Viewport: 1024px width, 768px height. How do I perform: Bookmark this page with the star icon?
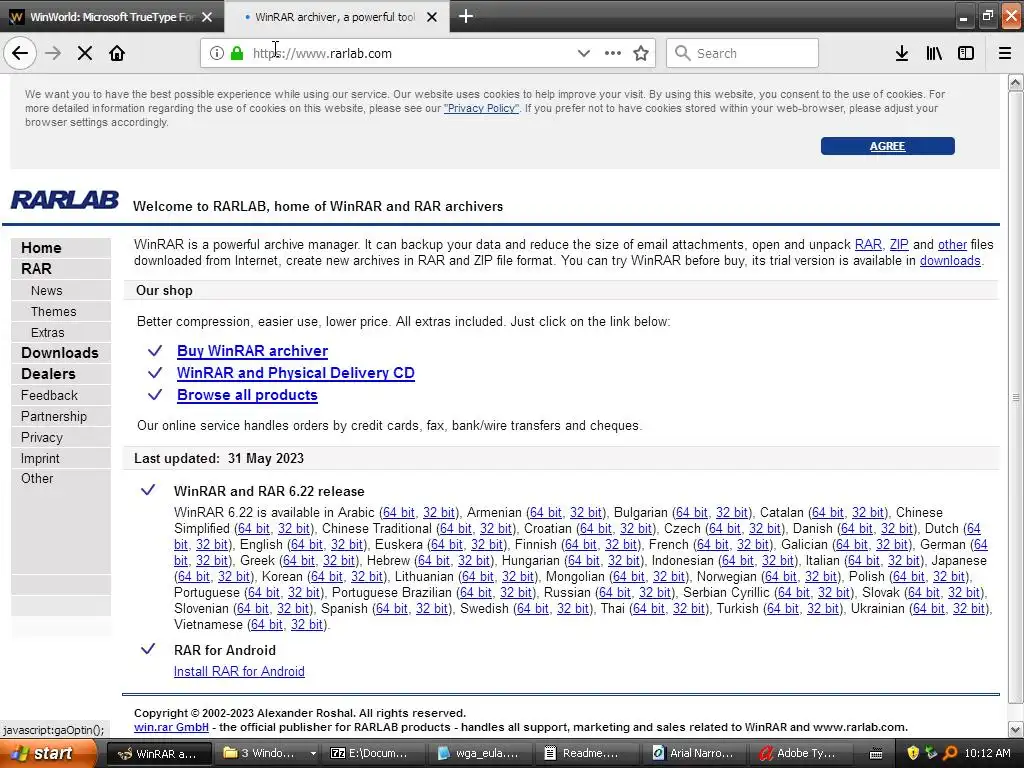(x=641, y=53)
